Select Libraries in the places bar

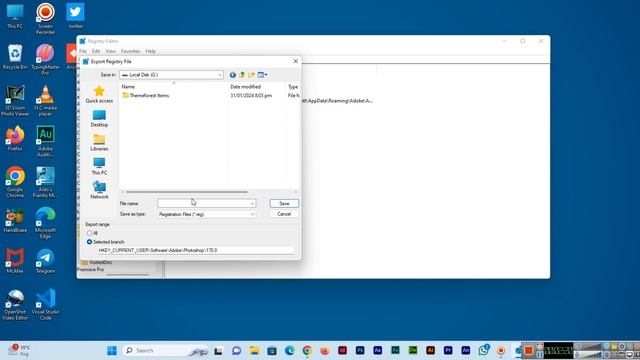[x=99, y=142]
